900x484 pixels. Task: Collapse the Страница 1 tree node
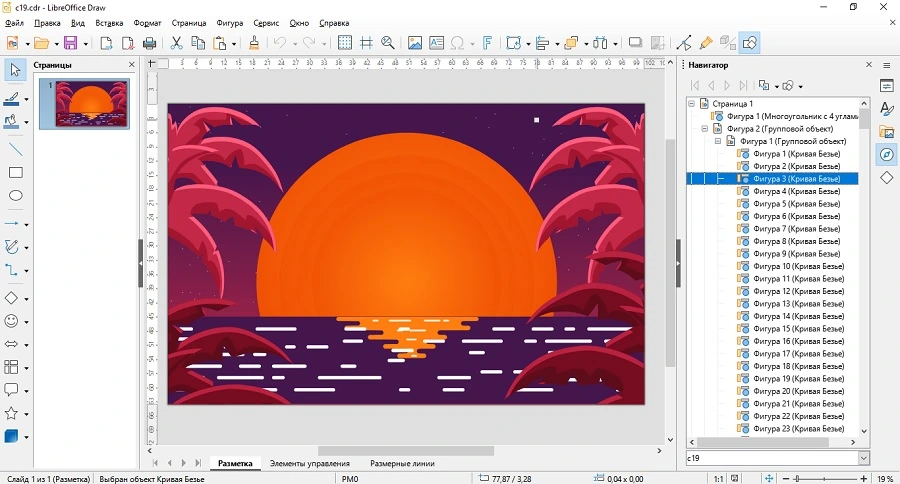click(x=692, y=104)
